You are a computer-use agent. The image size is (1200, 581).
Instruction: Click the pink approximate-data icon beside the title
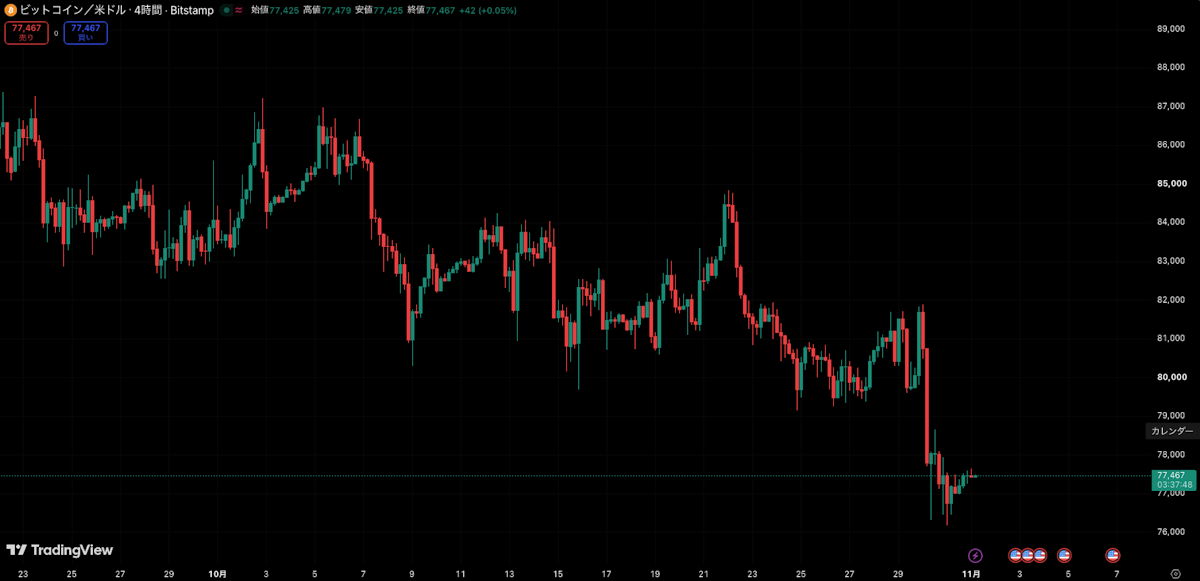pos(239,9)
